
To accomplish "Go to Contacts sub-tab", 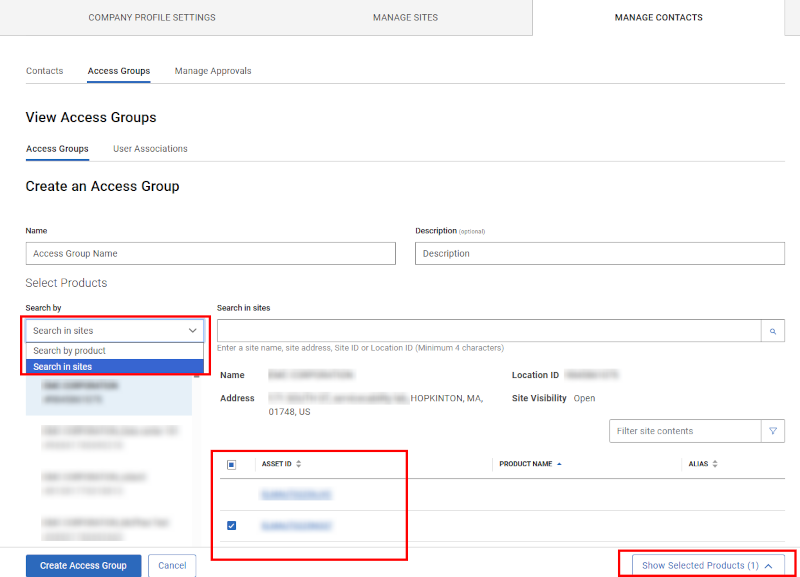I will click(44, 71).
